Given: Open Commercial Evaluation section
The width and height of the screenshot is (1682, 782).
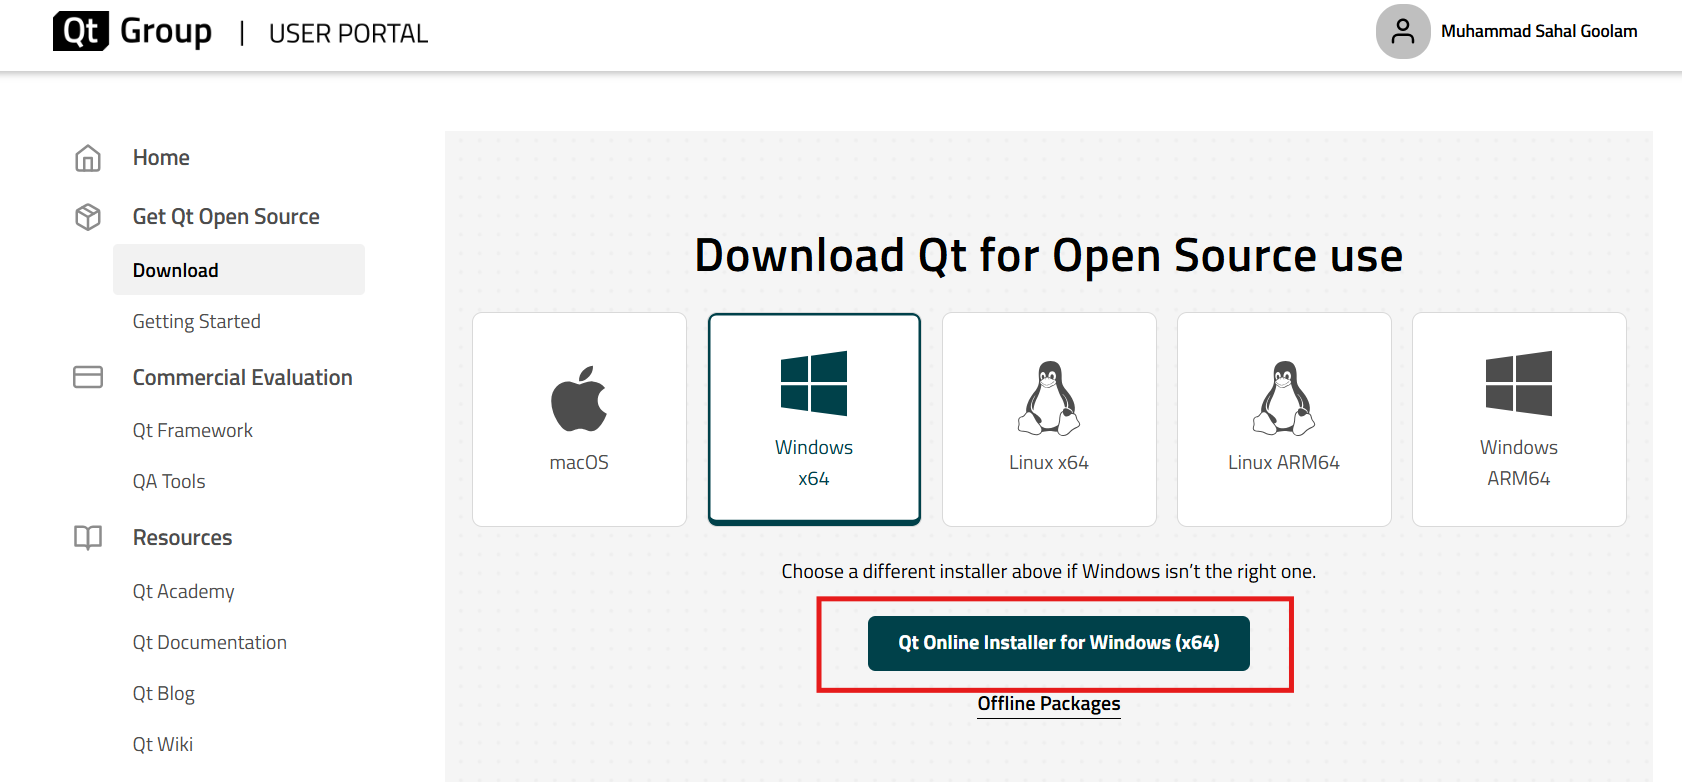Looking at the screenshot, I should [x=243, y=377].
